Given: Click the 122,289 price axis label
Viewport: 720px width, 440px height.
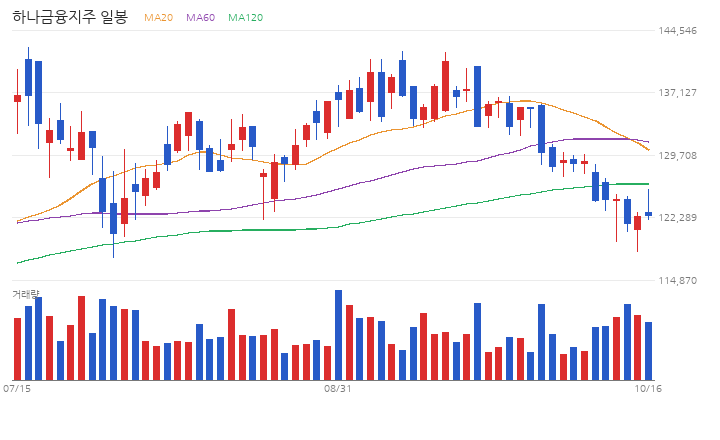Looking at the screenshot, I should pos(677,218).
